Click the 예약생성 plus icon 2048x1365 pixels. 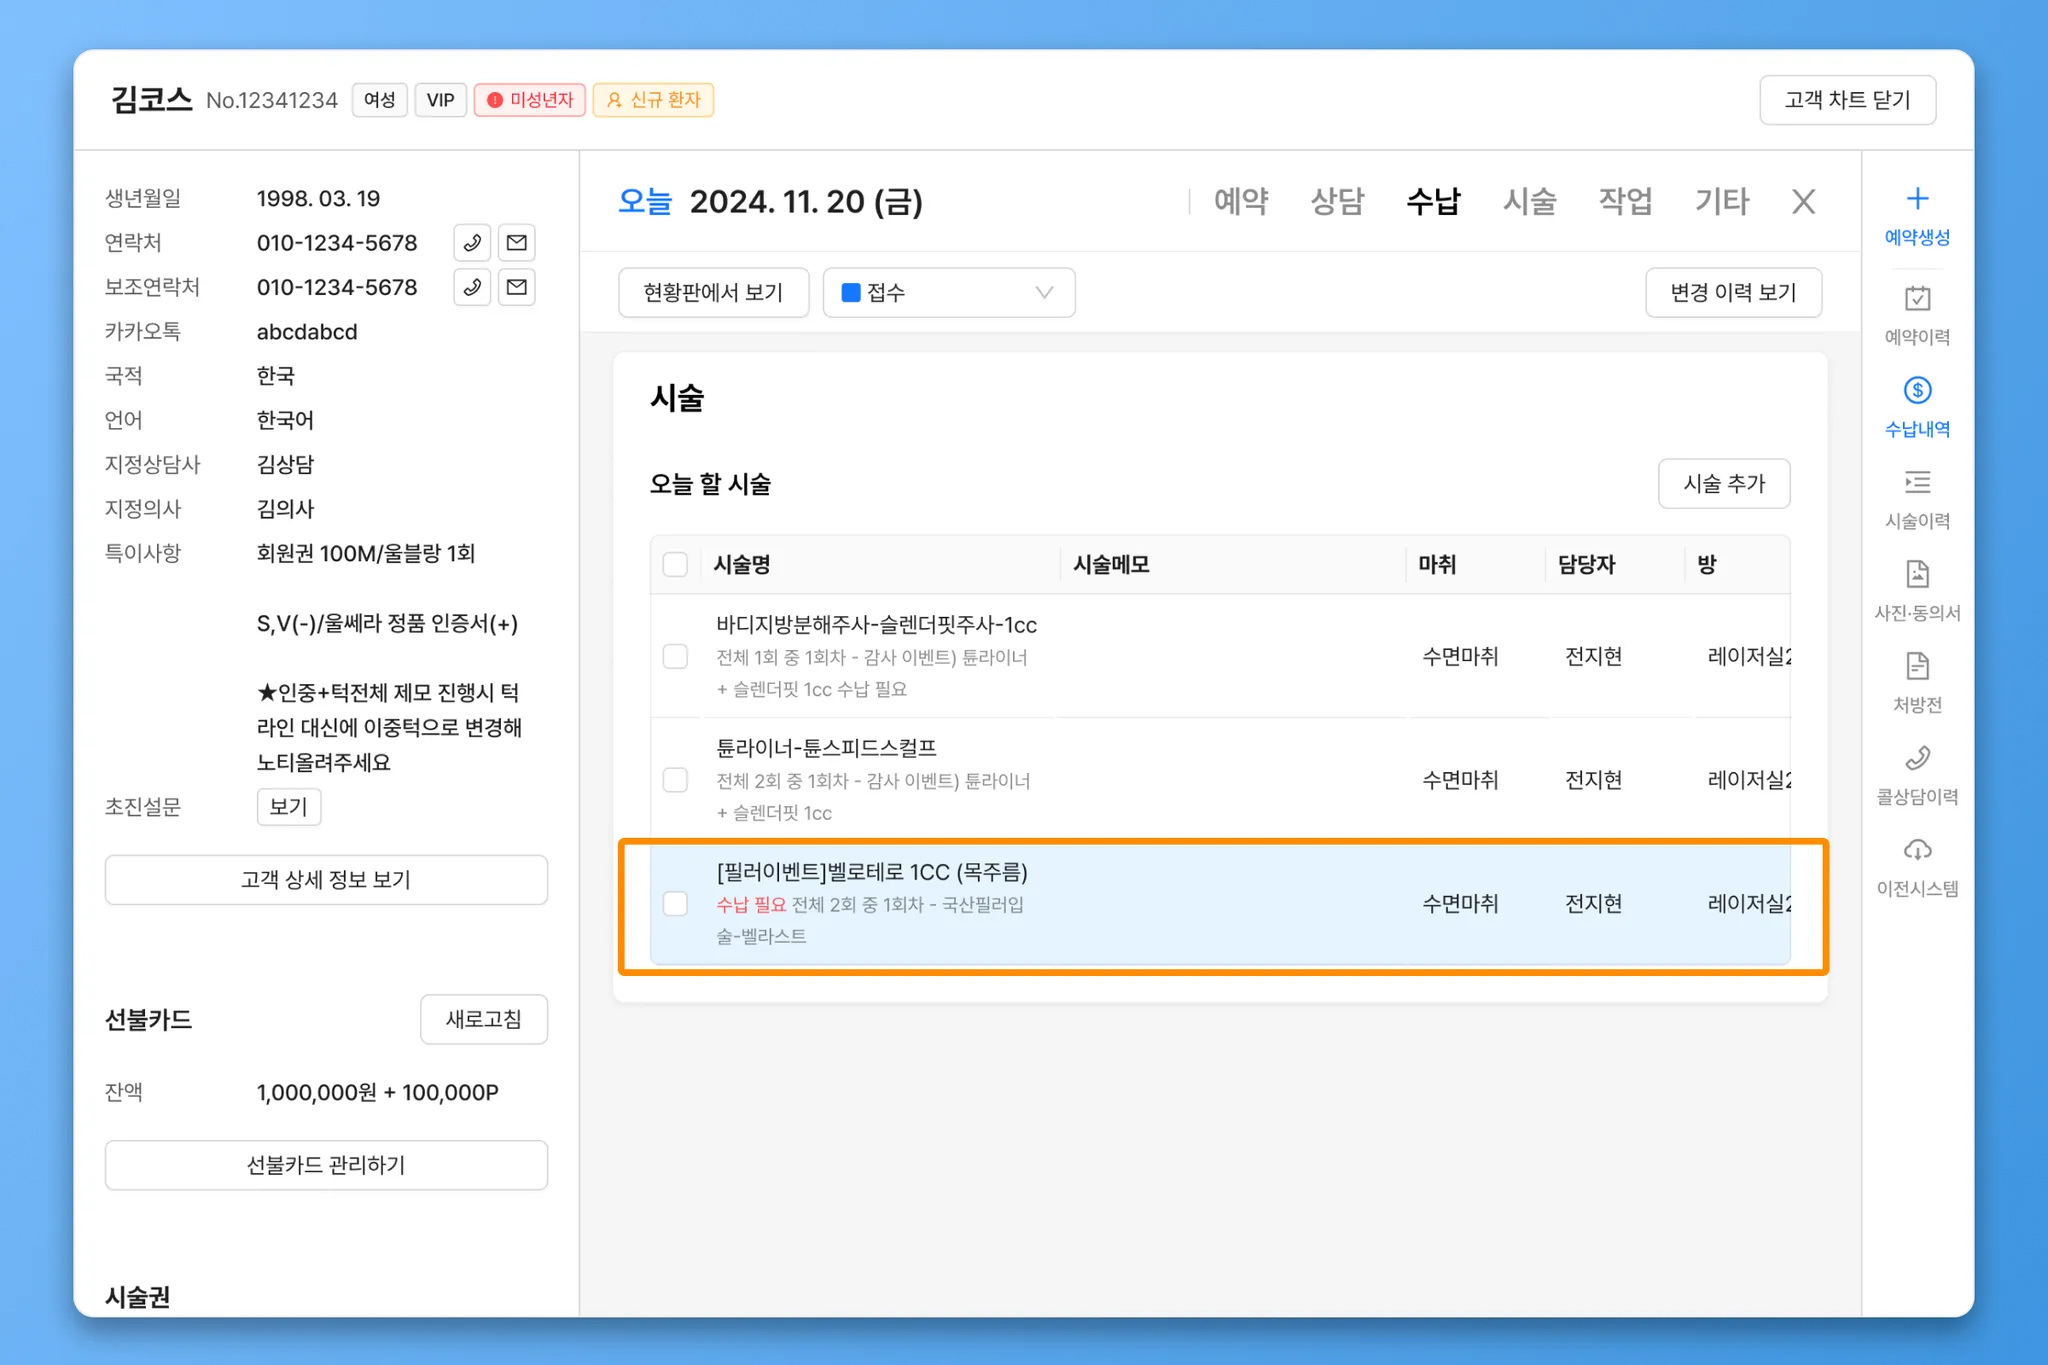pos(1917,199)
